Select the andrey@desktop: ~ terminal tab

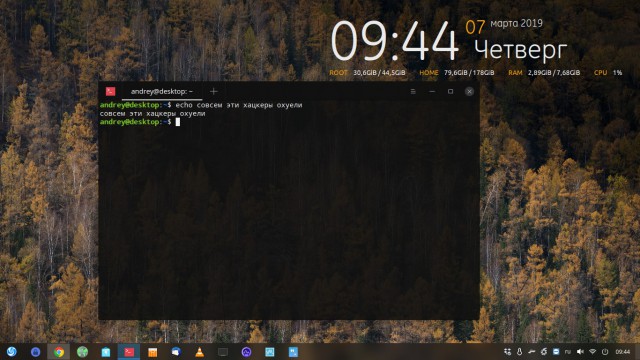pyautogui.click(x=162, y=91)
